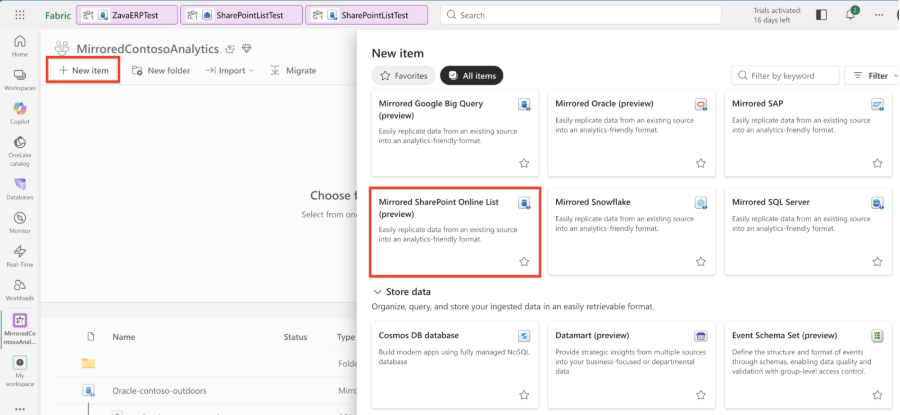Favorite the Event Schema Set card

878,394
